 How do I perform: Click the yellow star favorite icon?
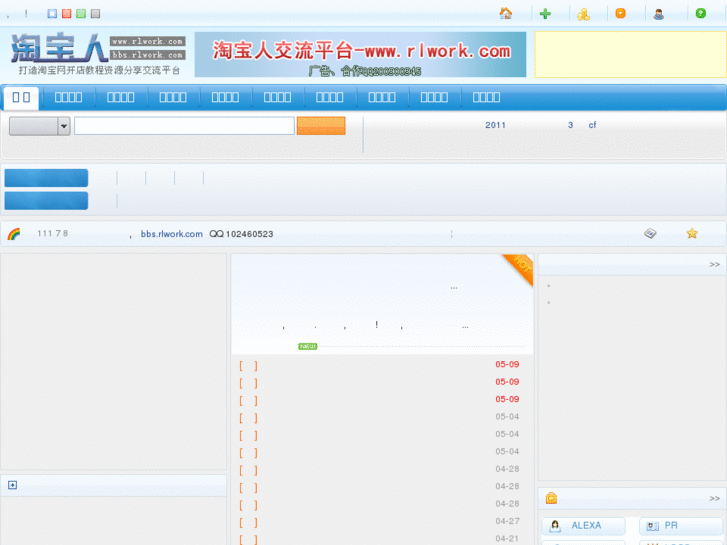[692, 233]
